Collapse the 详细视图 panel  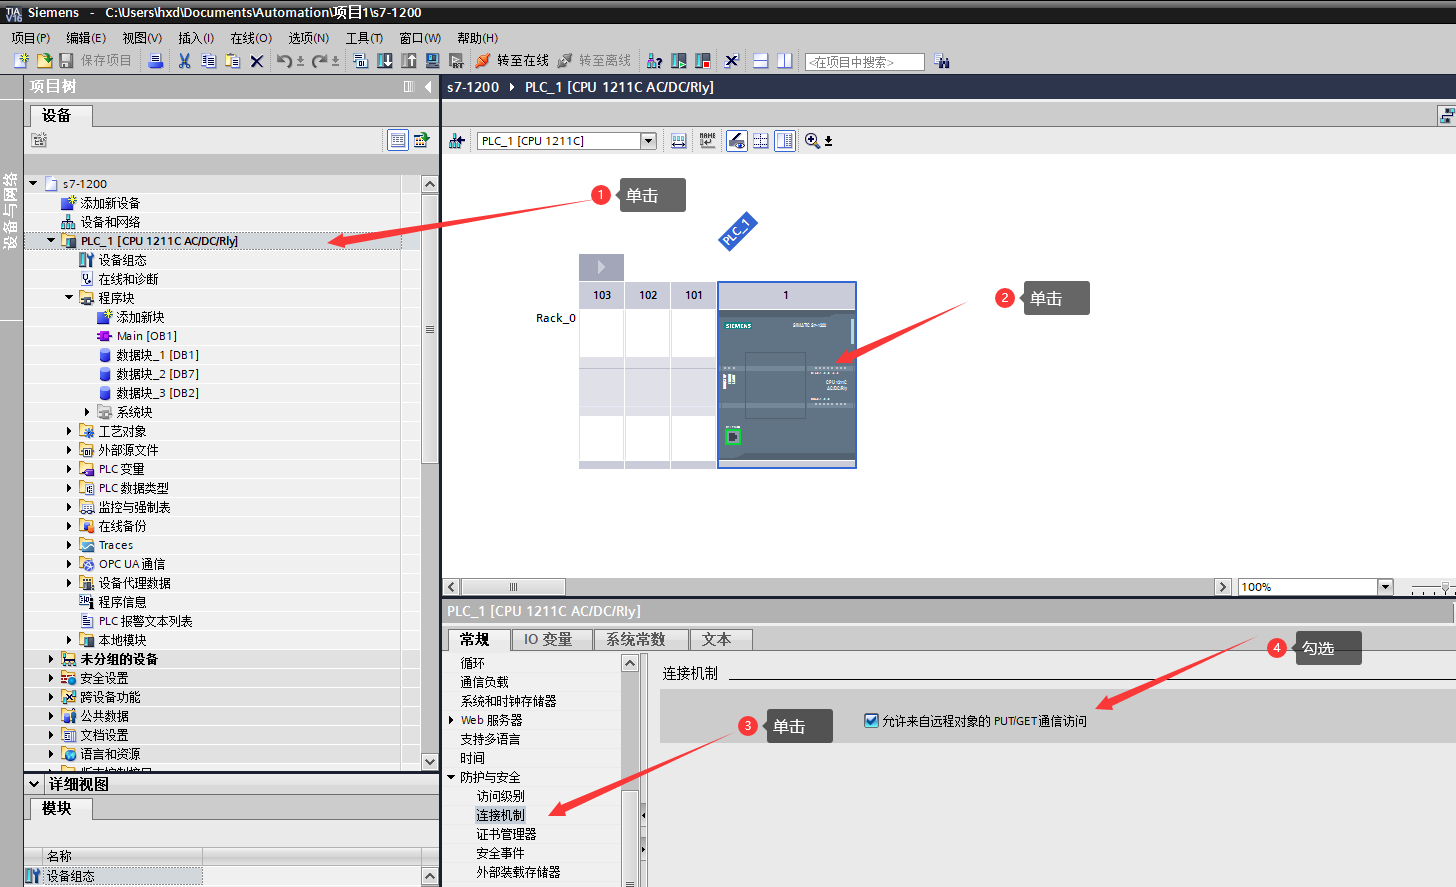point(34,784)
